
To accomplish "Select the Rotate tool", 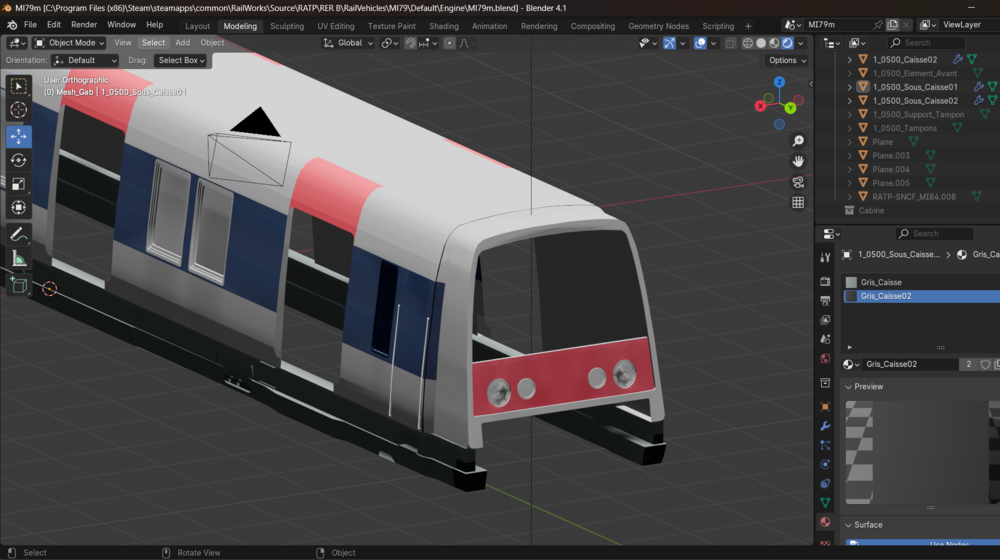I will (x=18, y=160).
